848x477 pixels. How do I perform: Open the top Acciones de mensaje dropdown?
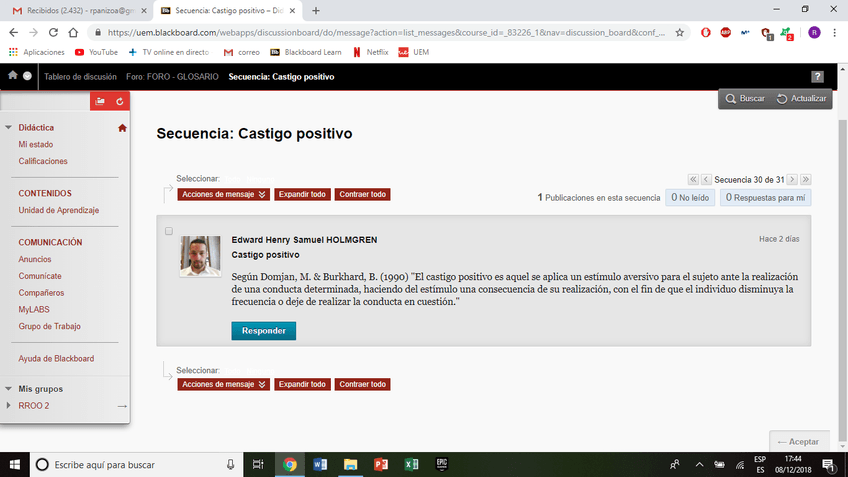tap(224, 195)
